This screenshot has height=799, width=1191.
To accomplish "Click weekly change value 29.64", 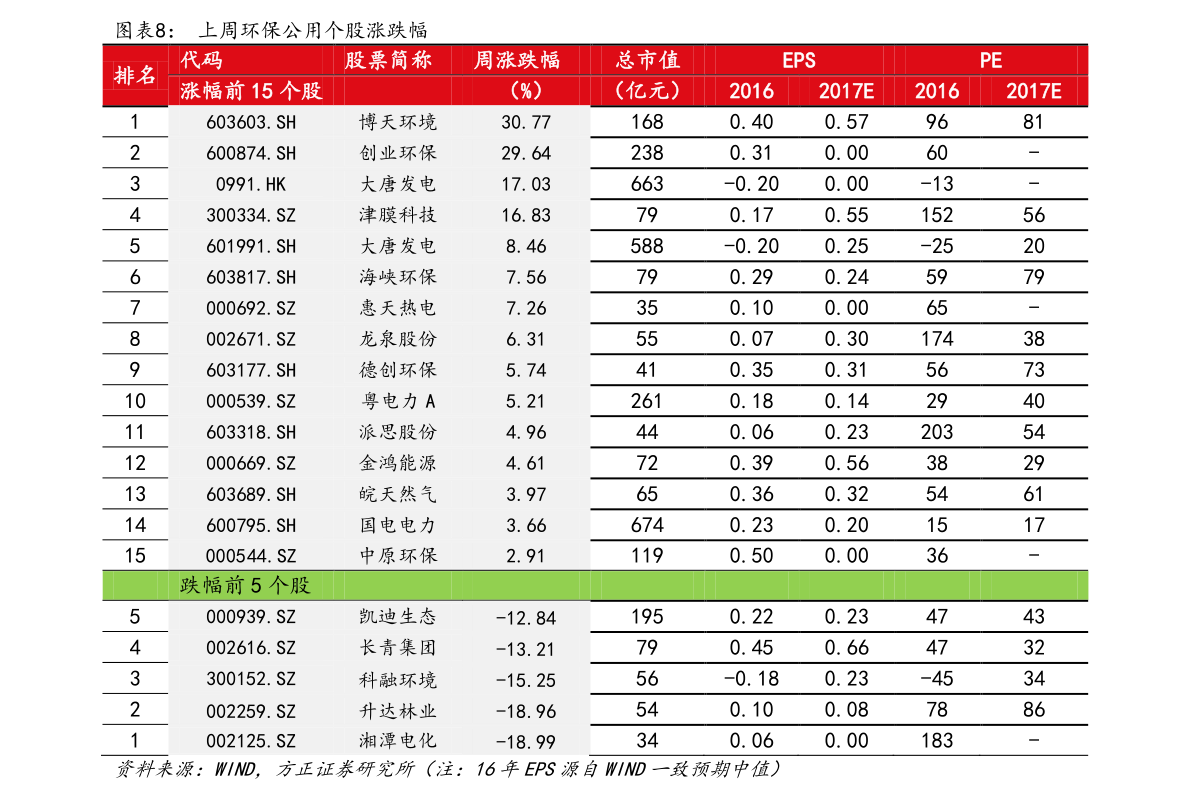I will (x=526, y=153).
